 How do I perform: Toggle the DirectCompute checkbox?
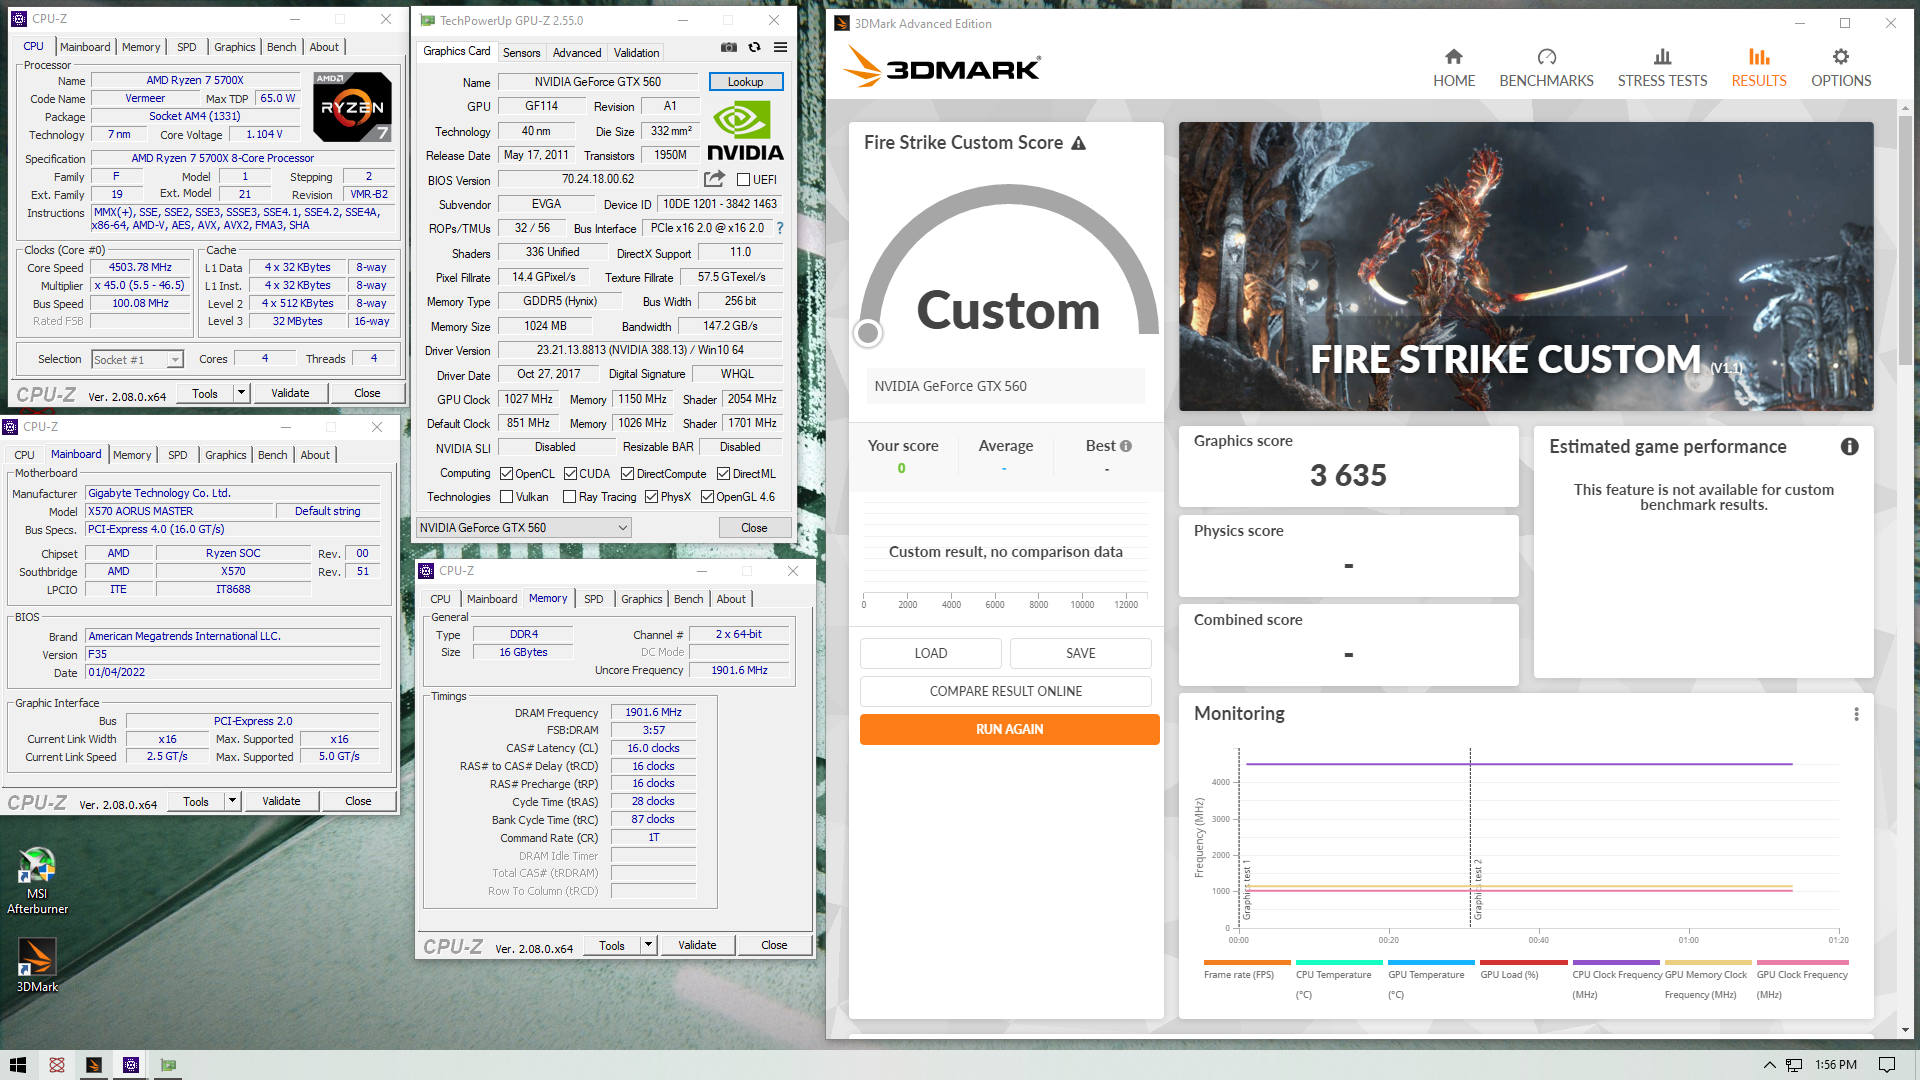pyautogui.click(x=627, y=474)
